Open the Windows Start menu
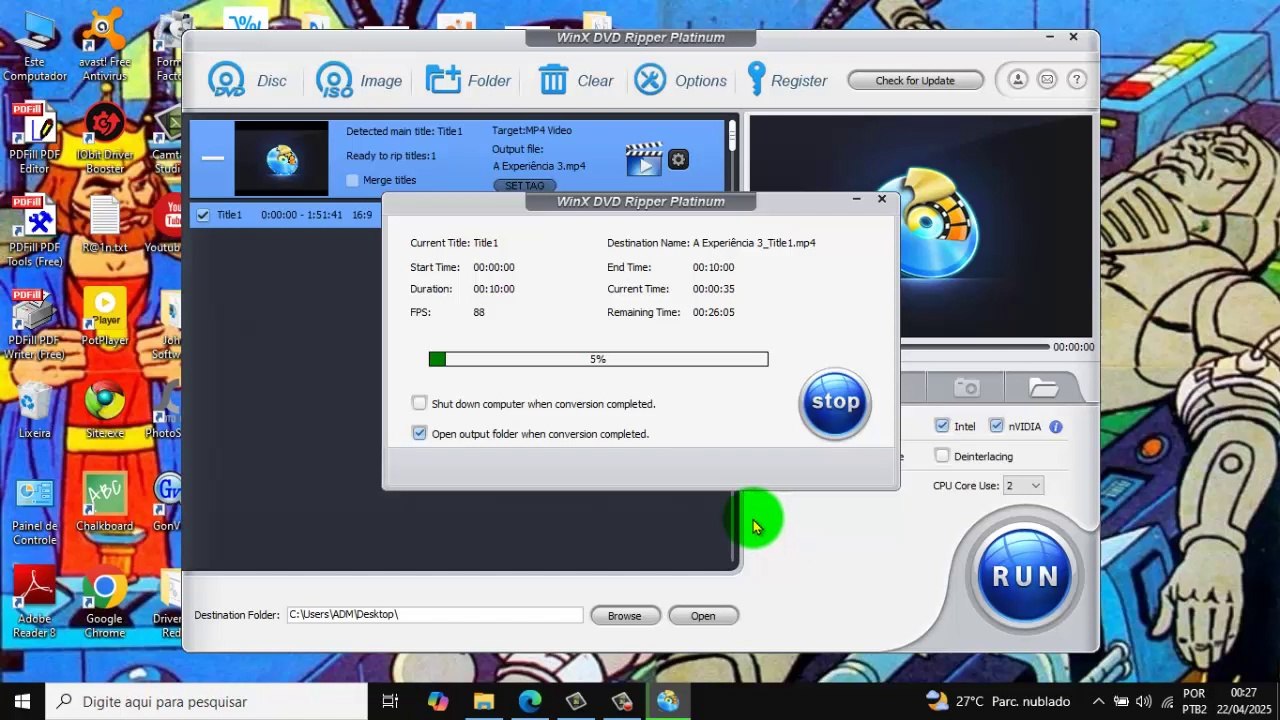This screenshot has width=1280, height=720. pyautogui.click(x=22, y=701)
